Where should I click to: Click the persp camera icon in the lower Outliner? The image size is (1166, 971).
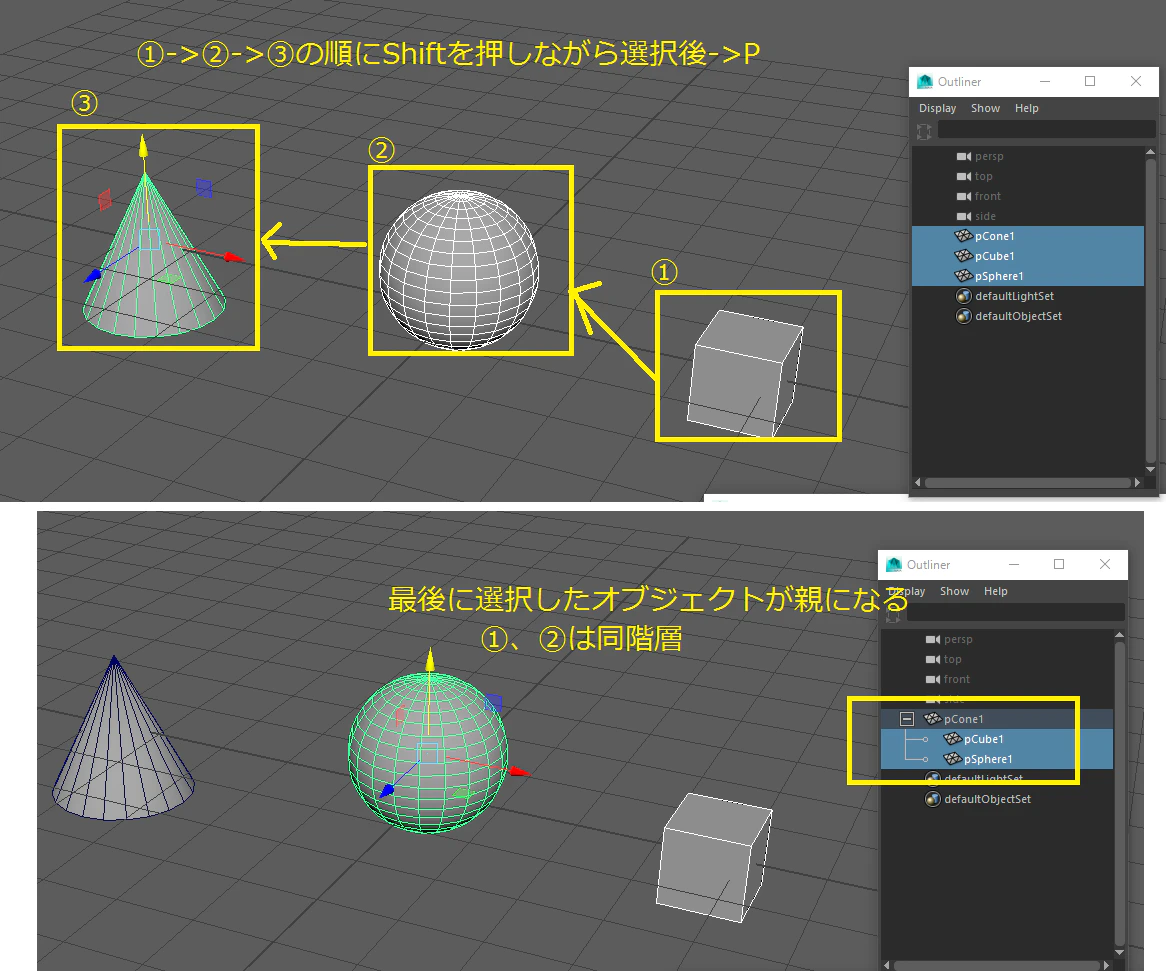(933, 639)
